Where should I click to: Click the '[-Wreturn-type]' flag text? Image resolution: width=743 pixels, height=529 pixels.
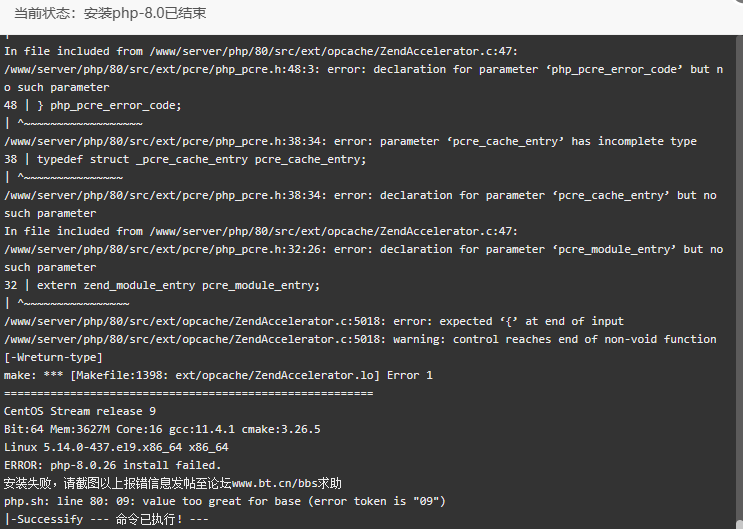coord(53,357)
